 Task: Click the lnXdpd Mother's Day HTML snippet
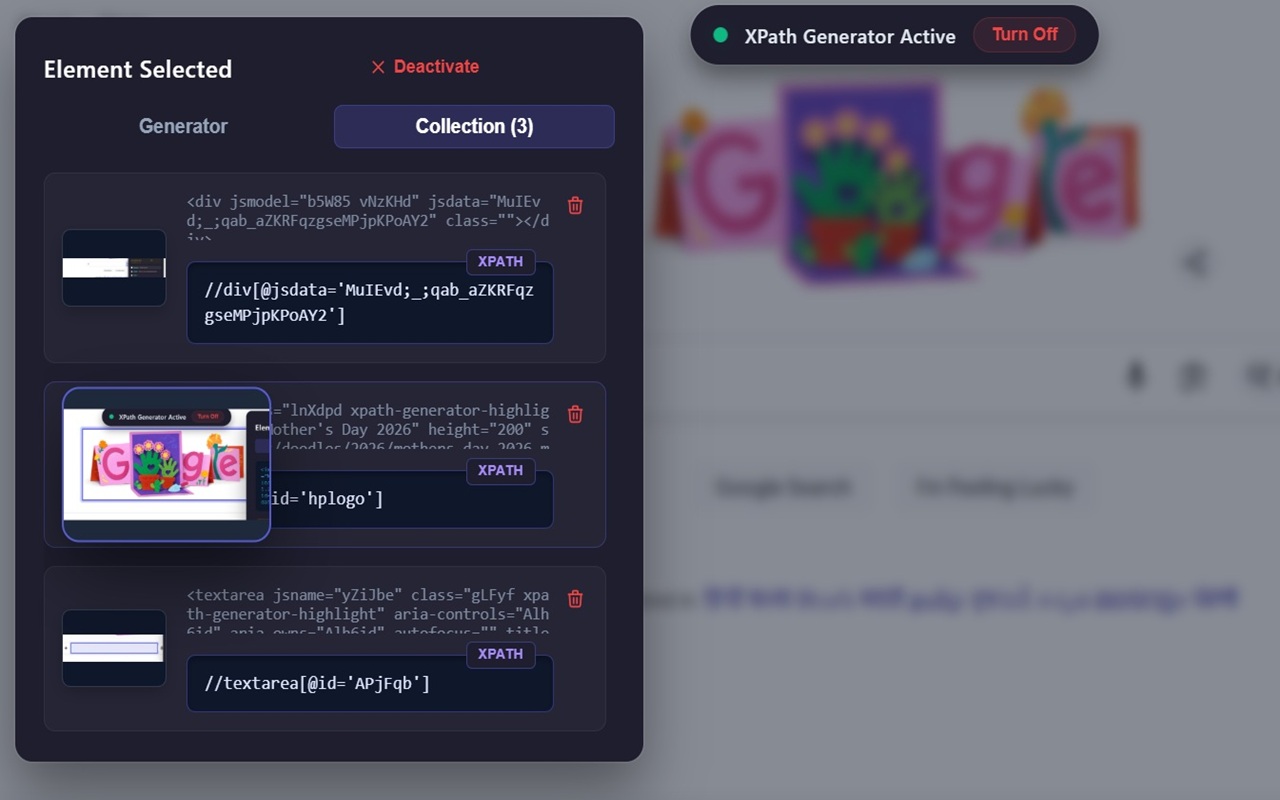coord(411,427)
